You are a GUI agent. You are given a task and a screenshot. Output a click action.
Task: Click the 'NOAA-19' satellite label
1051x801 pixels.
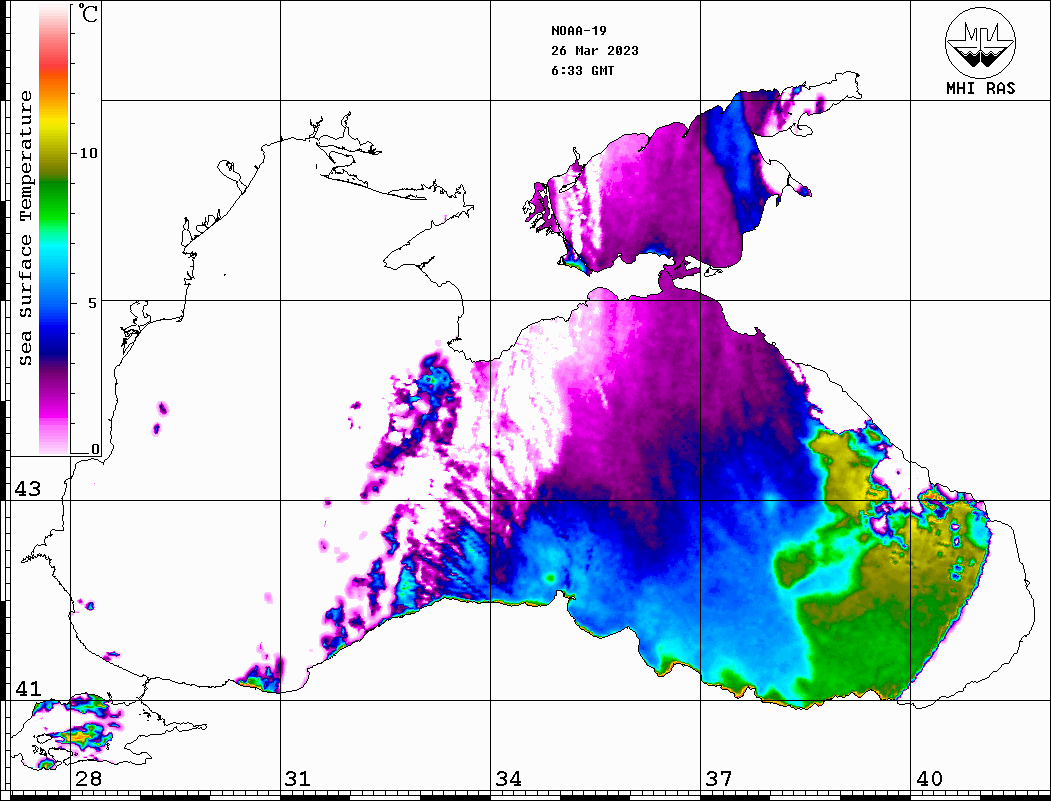(579, 31)
